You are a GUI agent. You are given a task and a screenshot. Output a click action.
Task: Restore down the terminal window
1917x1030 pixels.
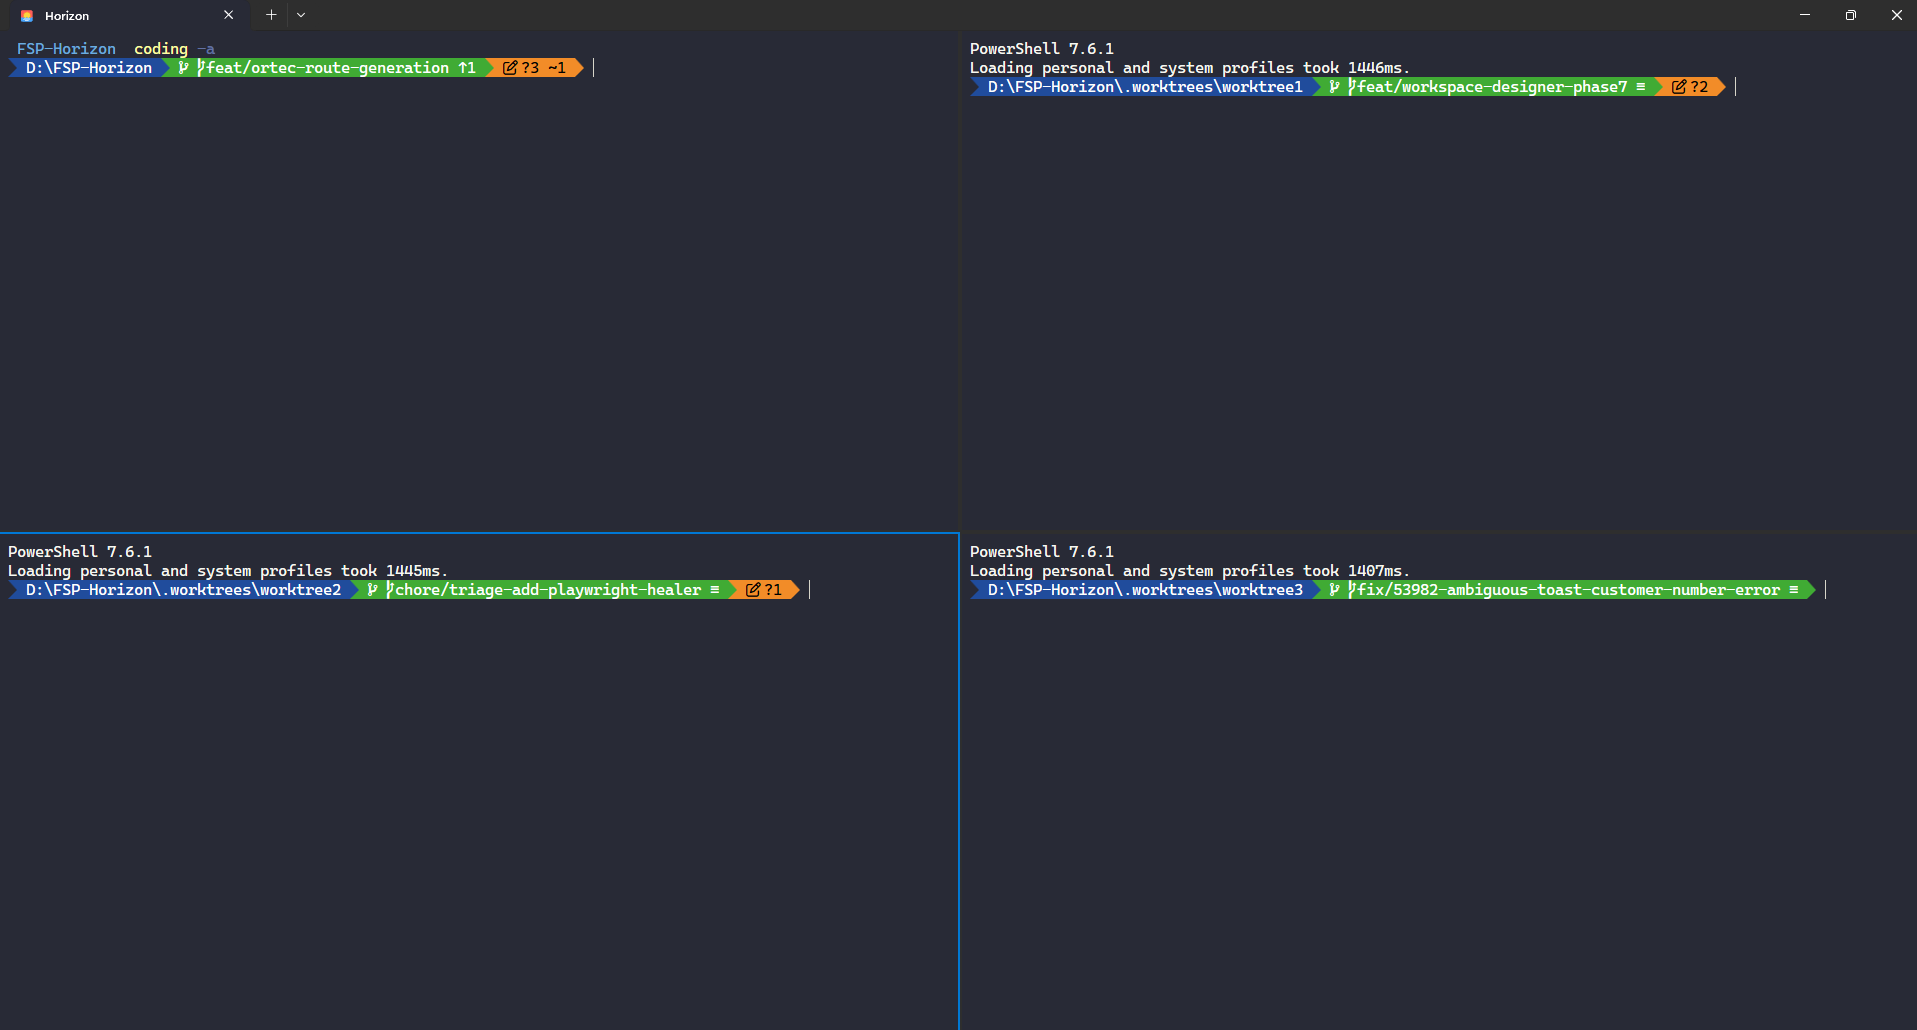tap(1851, 15)
